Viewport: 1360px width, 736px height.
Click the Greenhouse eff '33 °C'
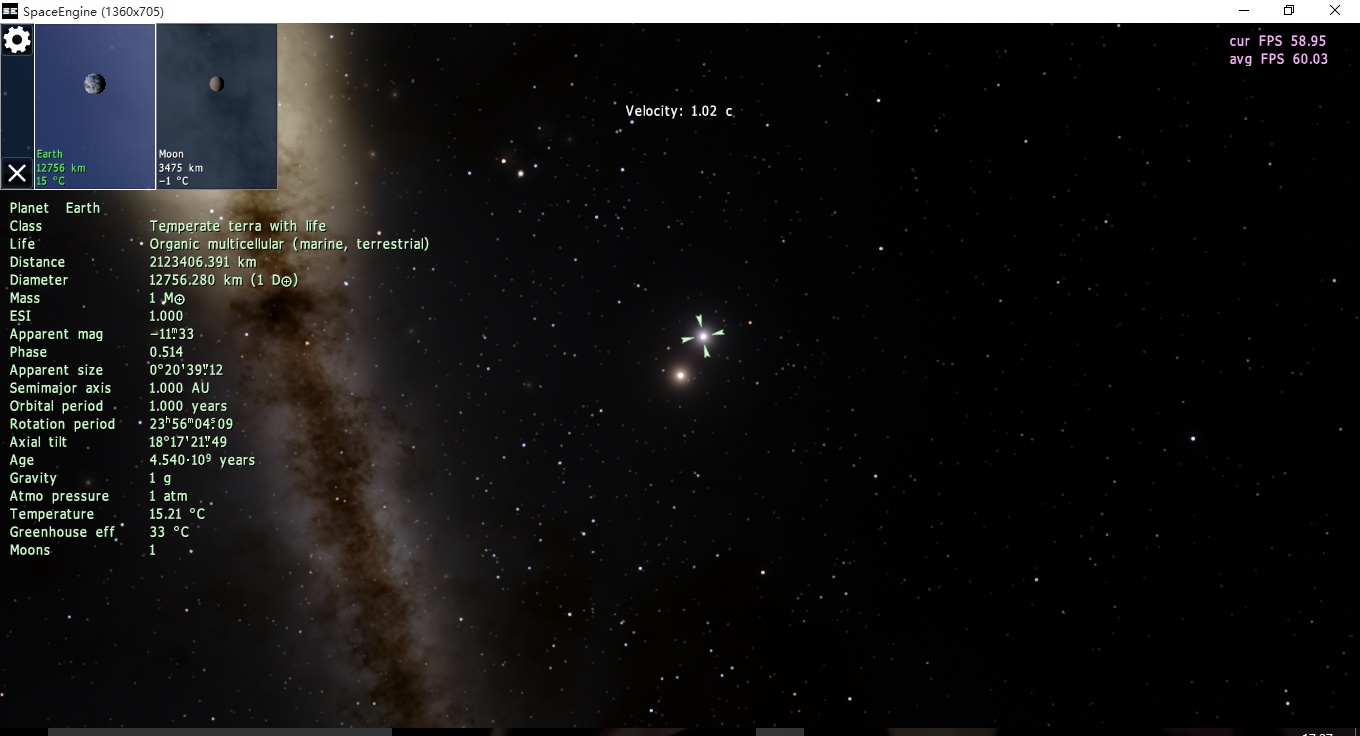point(169,532)
